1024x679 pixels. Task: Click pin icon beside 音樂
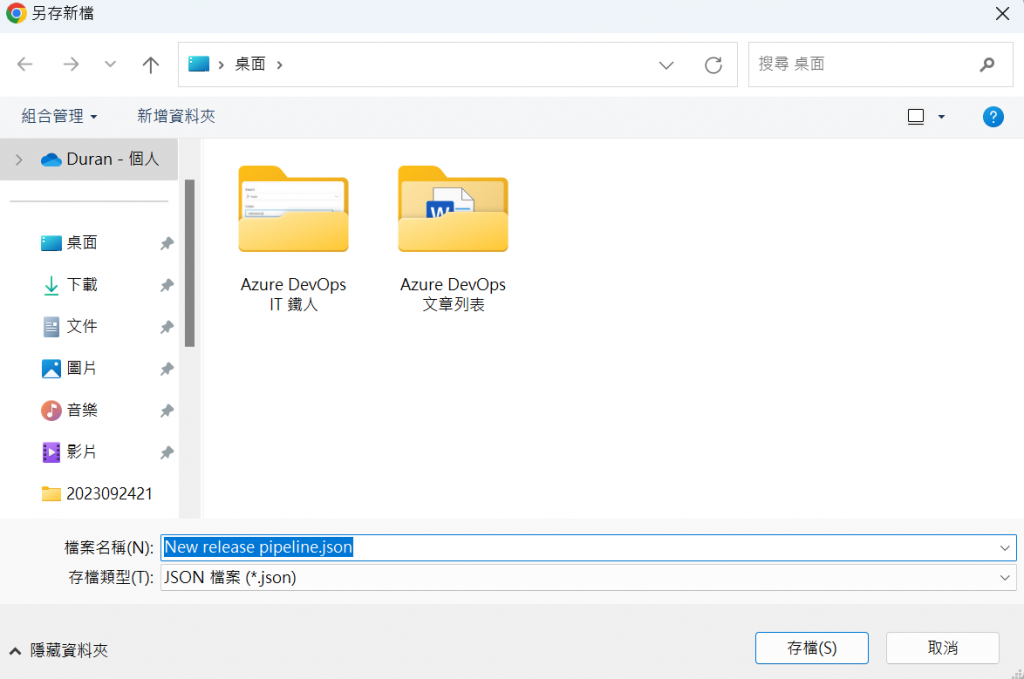click(x=167, y=411)
